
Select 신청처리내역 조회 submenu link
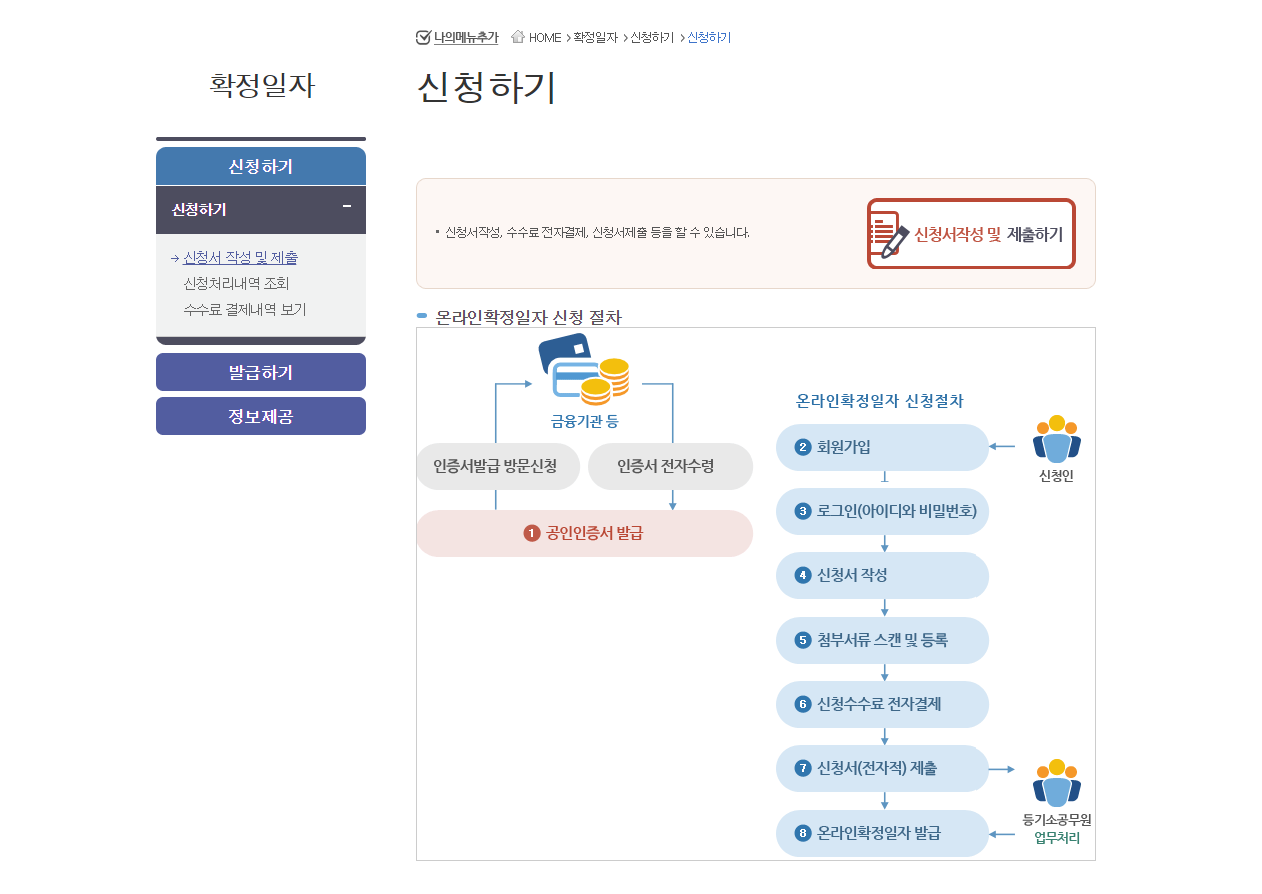click(237, 284)
